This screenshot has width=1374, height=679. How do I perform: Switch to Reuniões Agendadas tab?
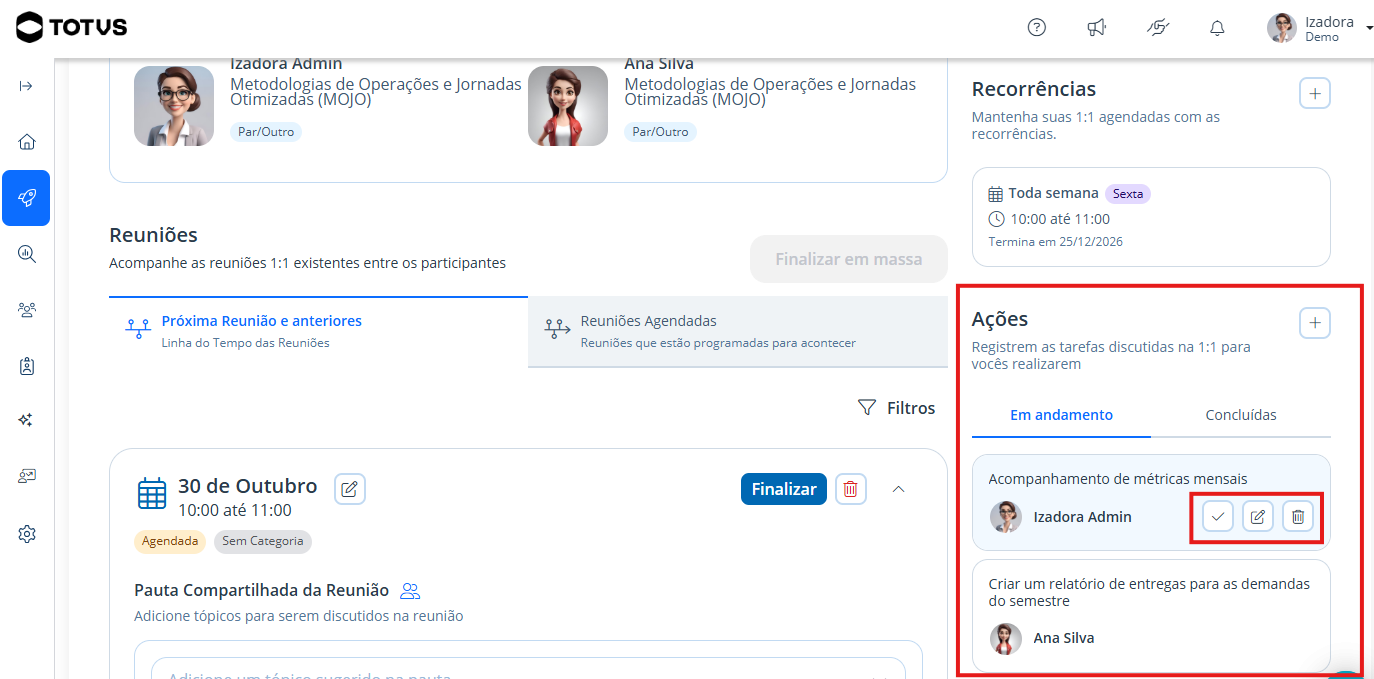(738, 331)
